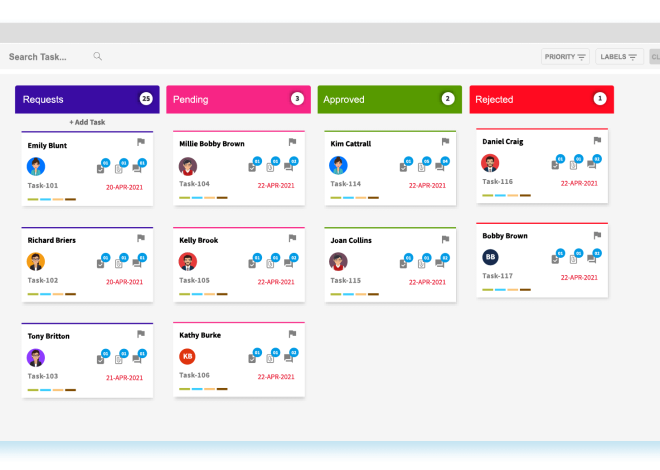Click the + Add Task button
Screen dimensions: 660x470
coord(87,122)
